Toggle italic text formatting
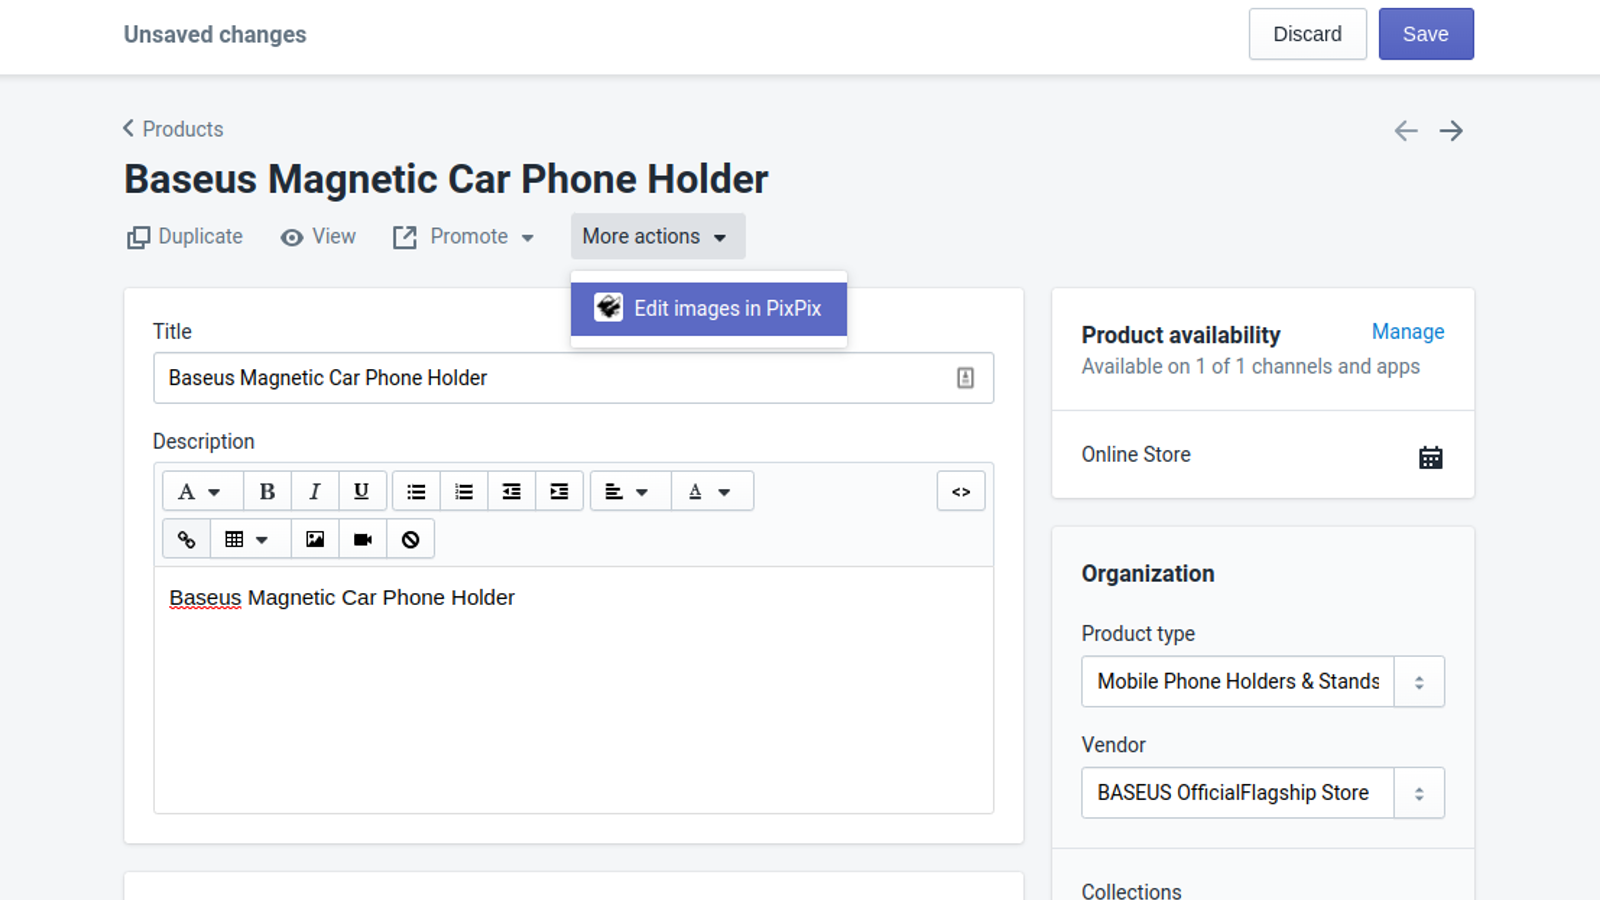The width and height of the screenshot is (1600, 900). [x=315, y=491]
